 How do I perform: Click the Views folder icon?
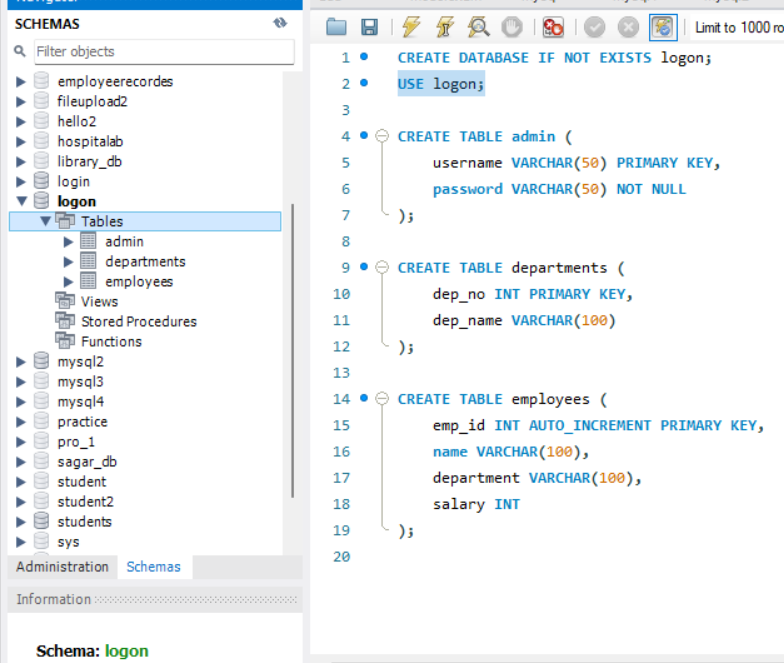(x=65, y=300)
